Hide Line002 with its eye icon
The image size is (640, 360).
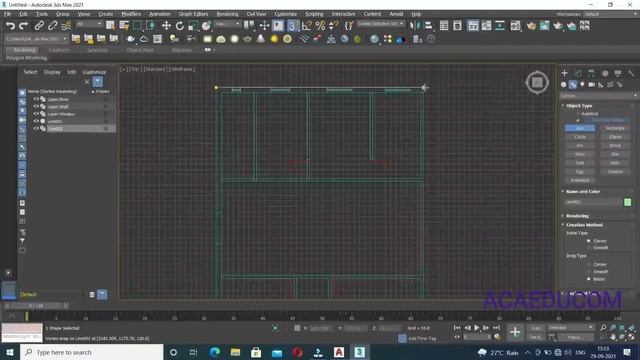pyautogui.click(x=36, y=129)
